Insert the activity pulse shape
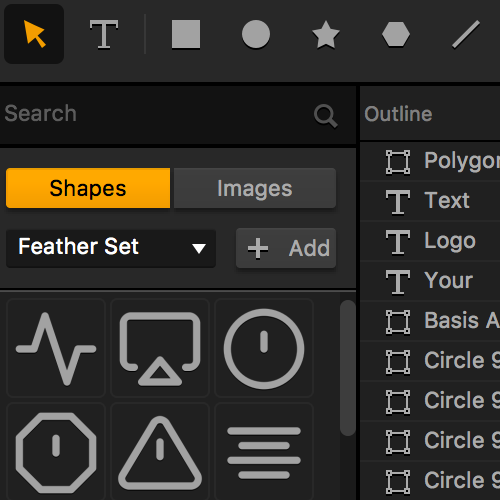 [56, 348]
